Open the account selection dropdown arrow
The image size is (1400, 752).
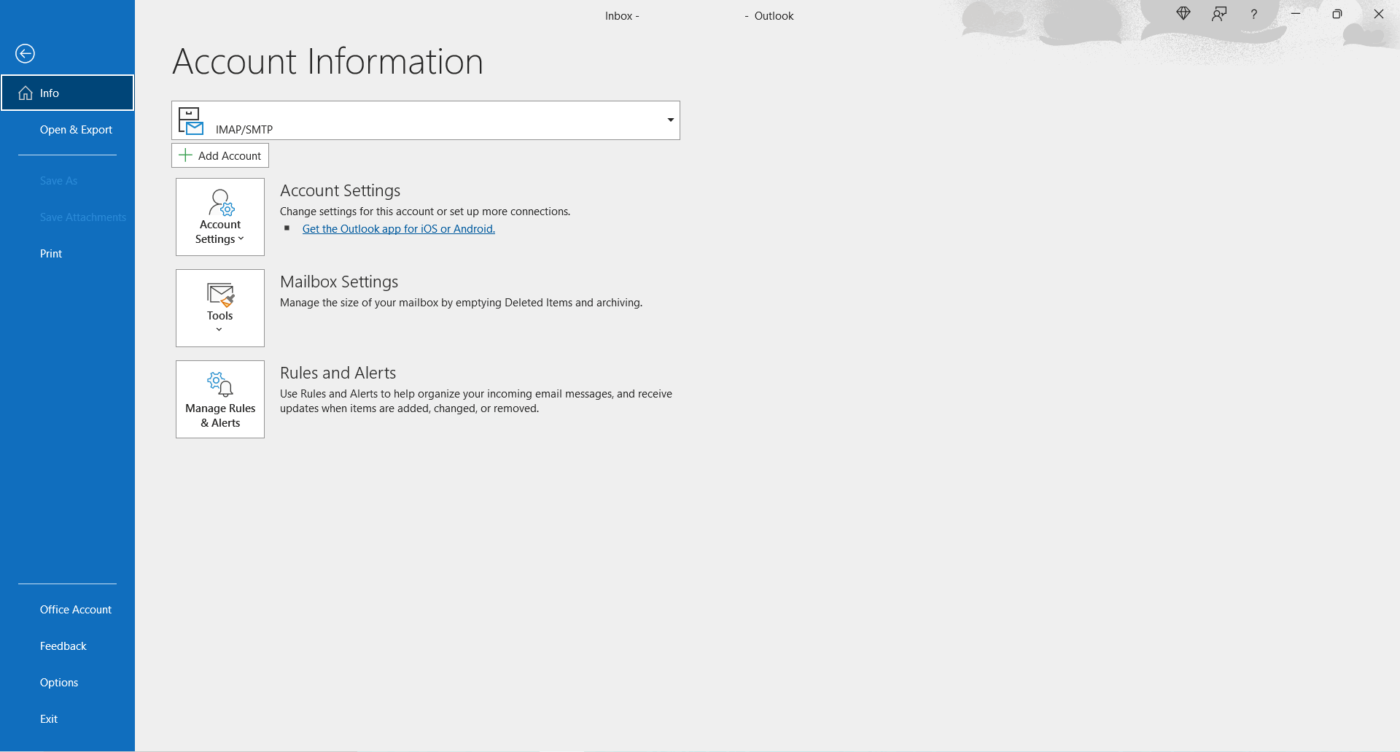point(670,119)
